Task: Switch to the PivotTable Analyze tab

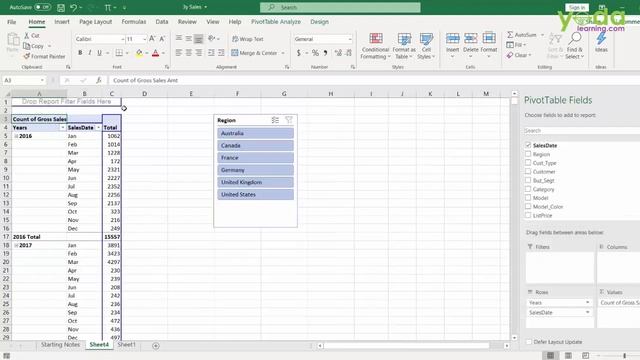Action: pos(276,22)
